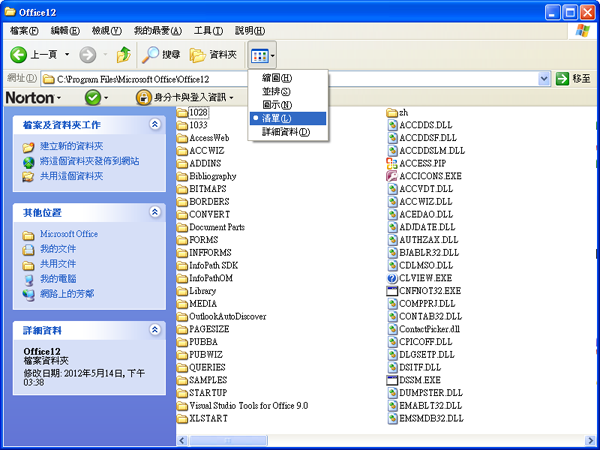Click the Back arrow icon
600x450 pixels.
tap(18, 55)
